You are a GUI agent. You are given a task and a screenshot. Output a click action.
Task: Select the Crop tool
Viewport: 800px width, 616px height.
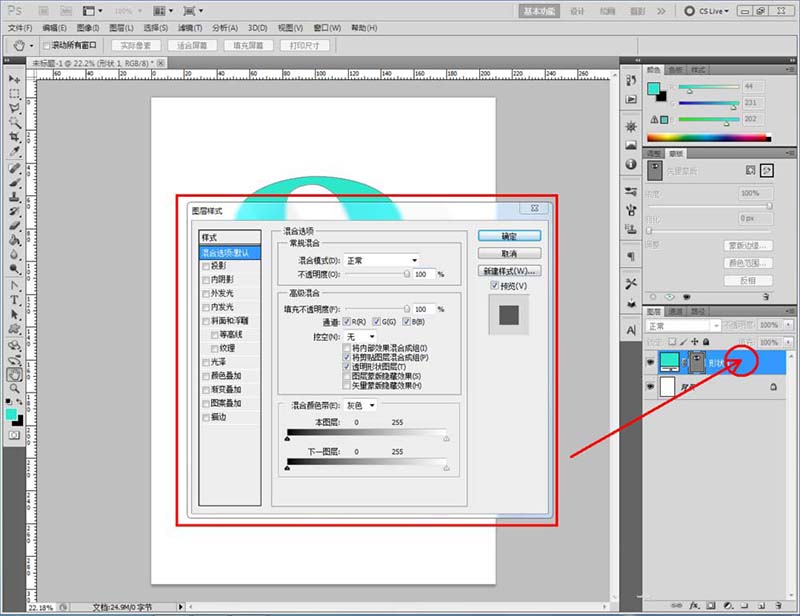click(x=14, y=137)
